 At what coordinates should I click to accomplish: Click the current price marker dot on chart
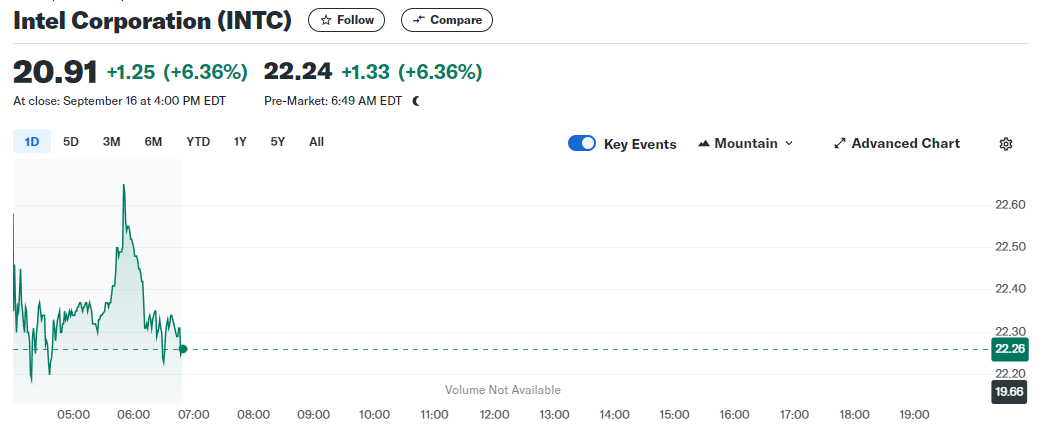(183, 349)
